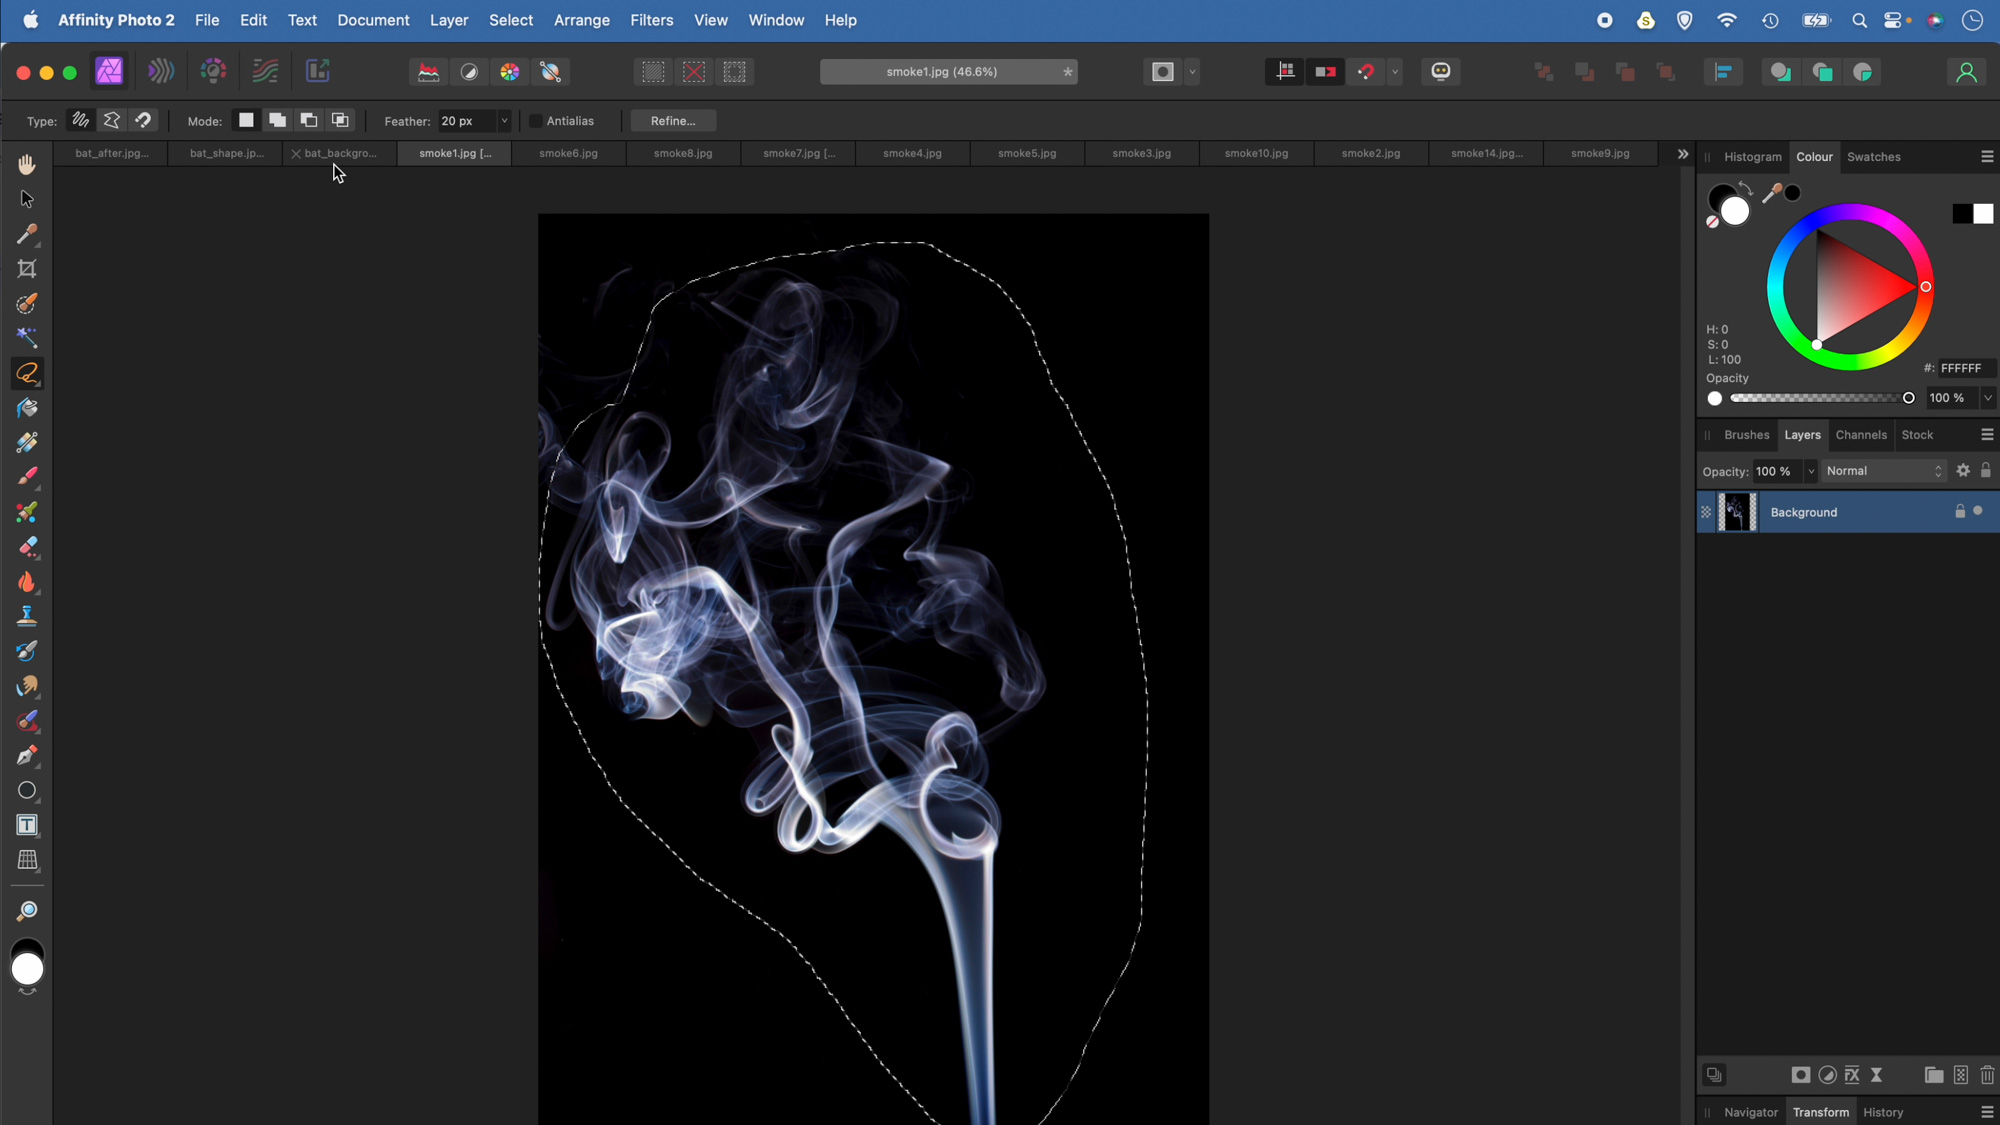The height and width of the screenshot is (1125, 2000).
Task: Select the Ellipse shape tool
Action: coord(27,790)
